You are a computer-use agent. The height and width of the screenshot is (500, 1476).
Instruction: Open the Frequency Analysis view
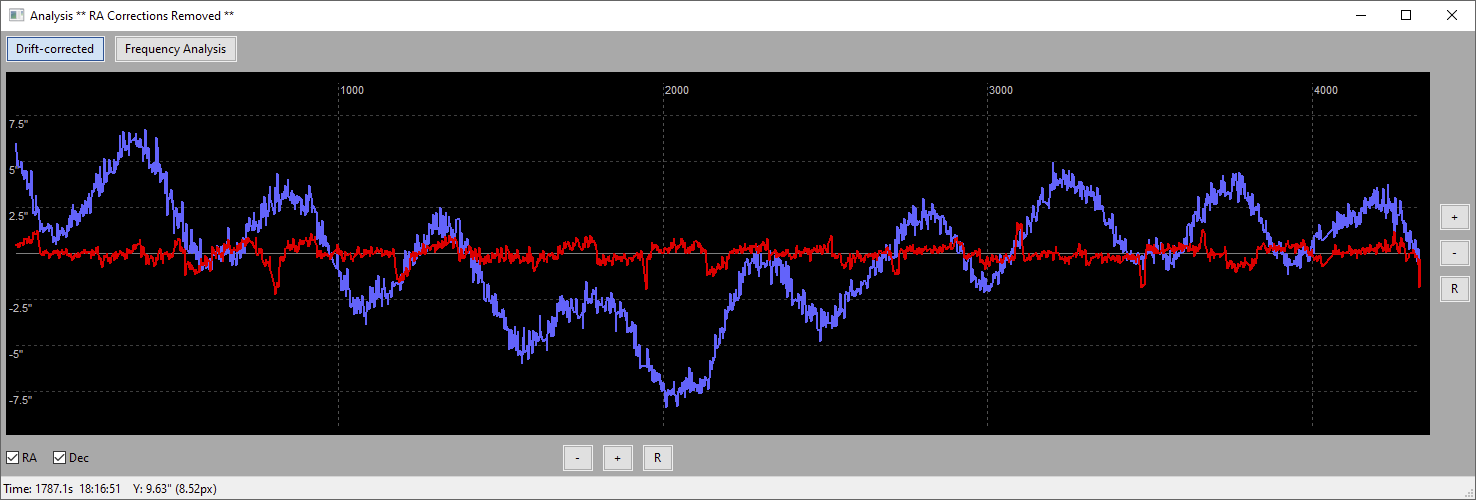pyautogui.click(x=175, y=49)
